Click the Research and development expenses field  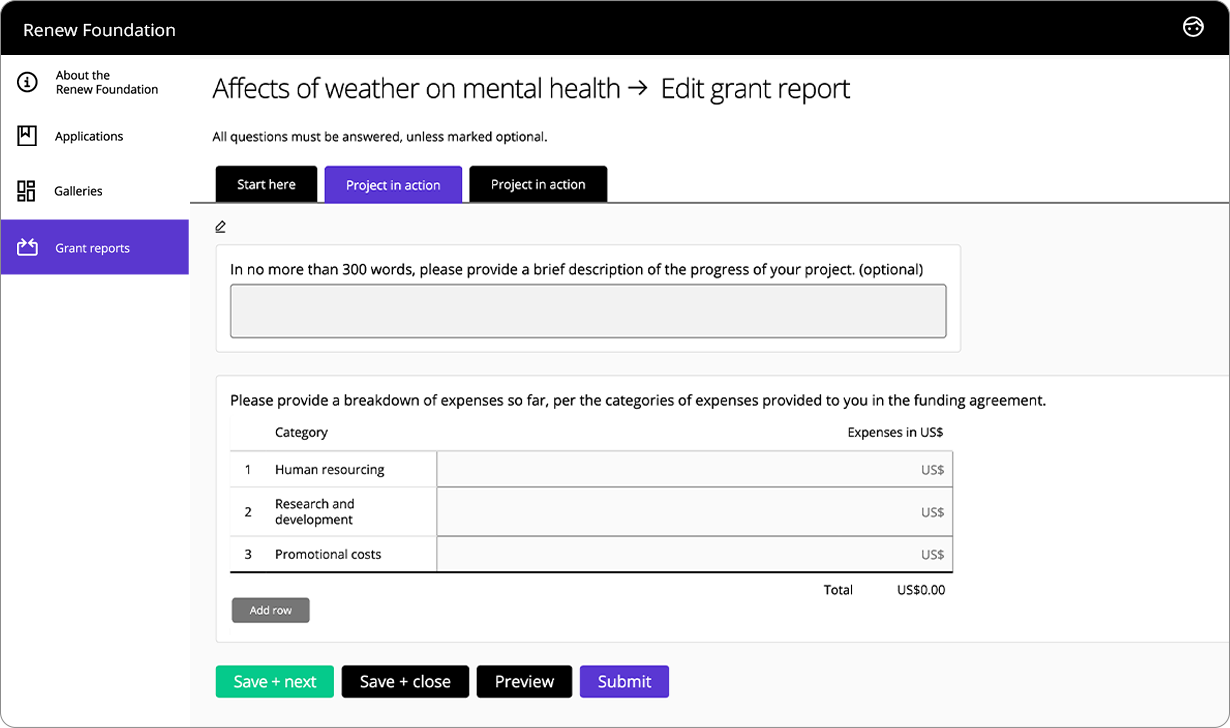pos(695,511)
